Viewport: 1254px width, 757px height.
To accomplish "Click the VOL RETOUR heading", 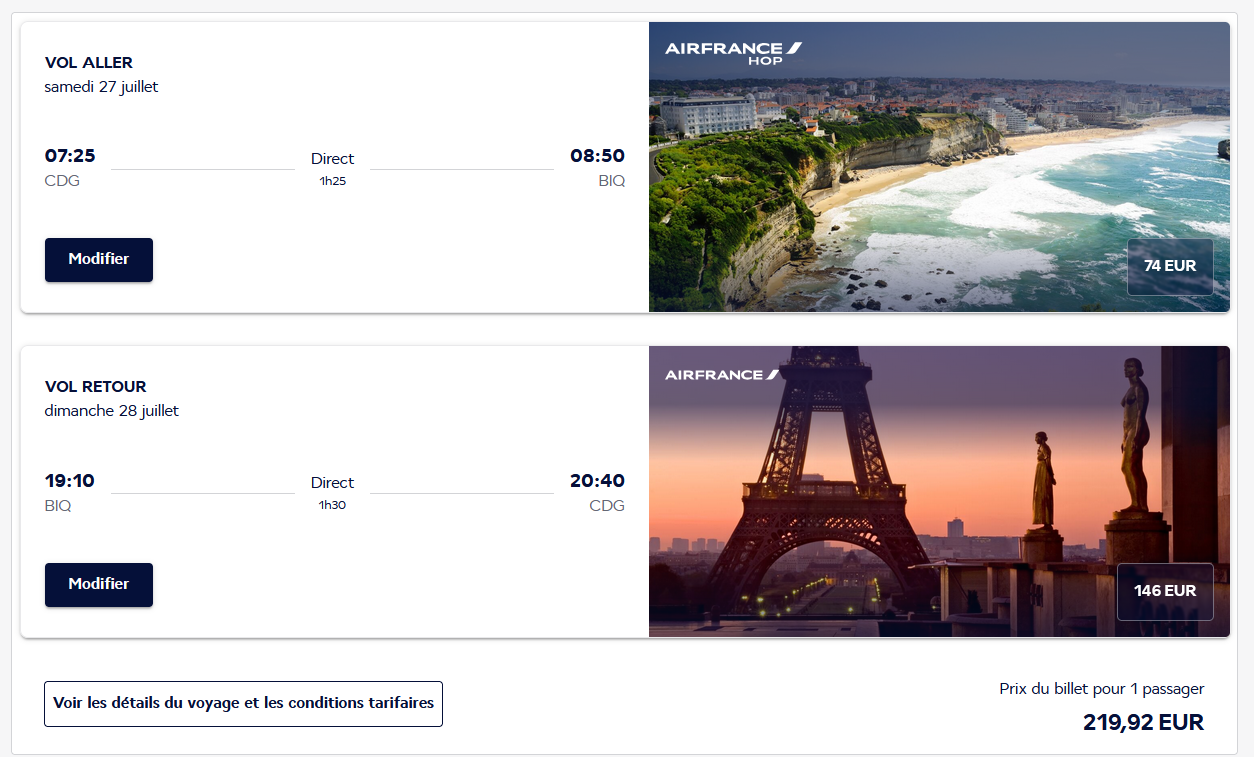I will (x=96, y=387).
